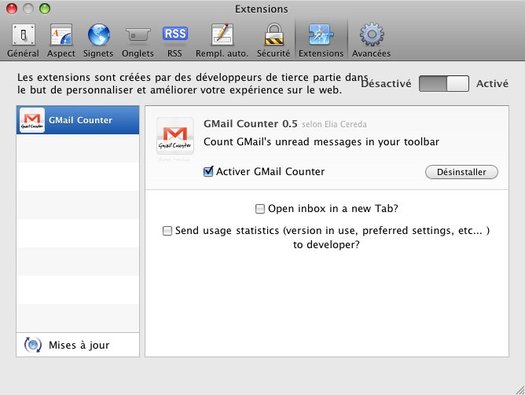Click the 'Désactivé' label
Screen dimensions: 525x395
point(386,83)
